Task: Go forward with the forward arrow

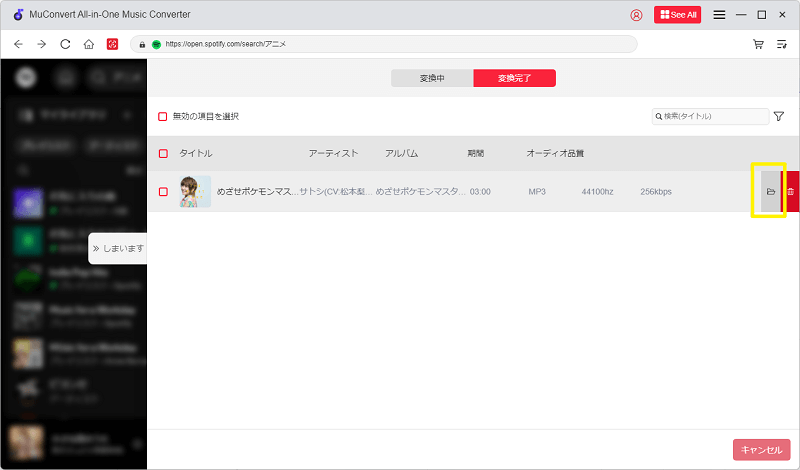Action: pos(42,44)
